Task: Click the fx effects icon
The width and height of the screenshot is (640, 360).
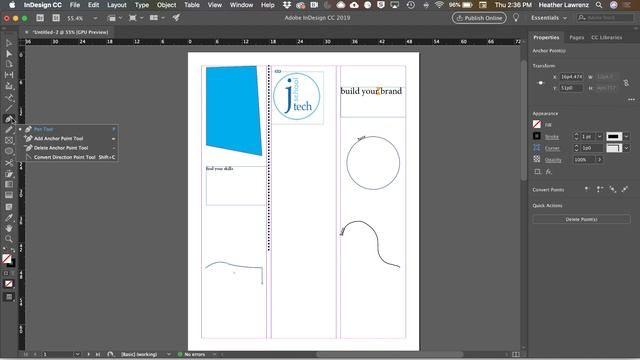Action: (549, 172)
